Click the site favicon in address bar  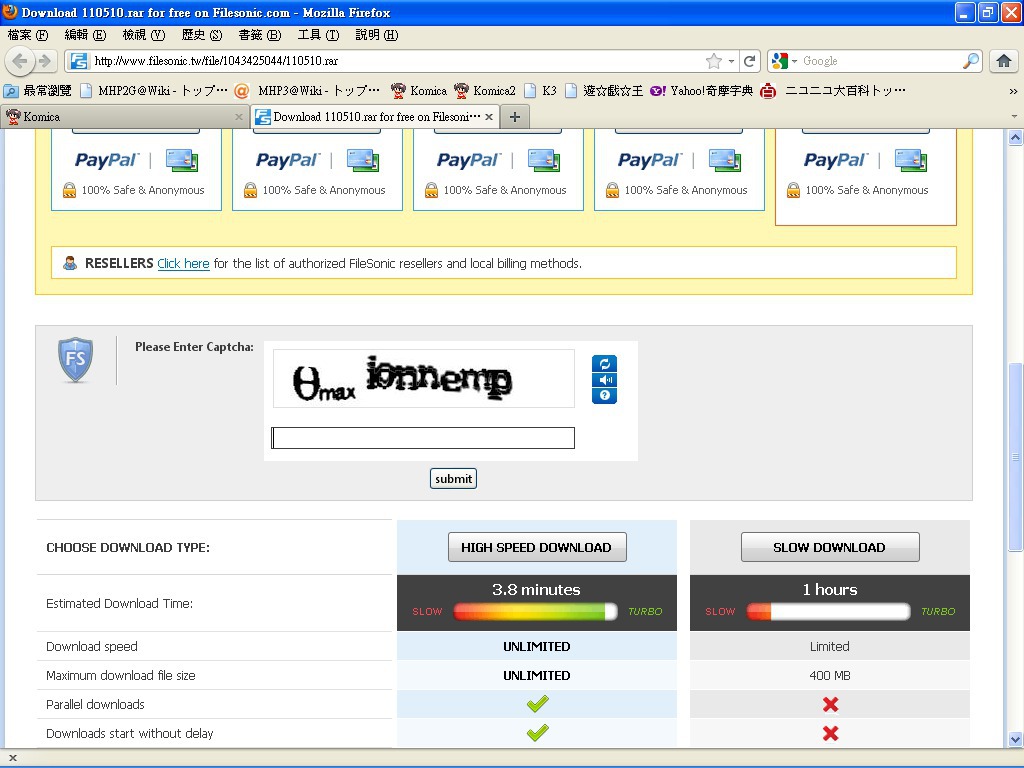pos(79,61)
